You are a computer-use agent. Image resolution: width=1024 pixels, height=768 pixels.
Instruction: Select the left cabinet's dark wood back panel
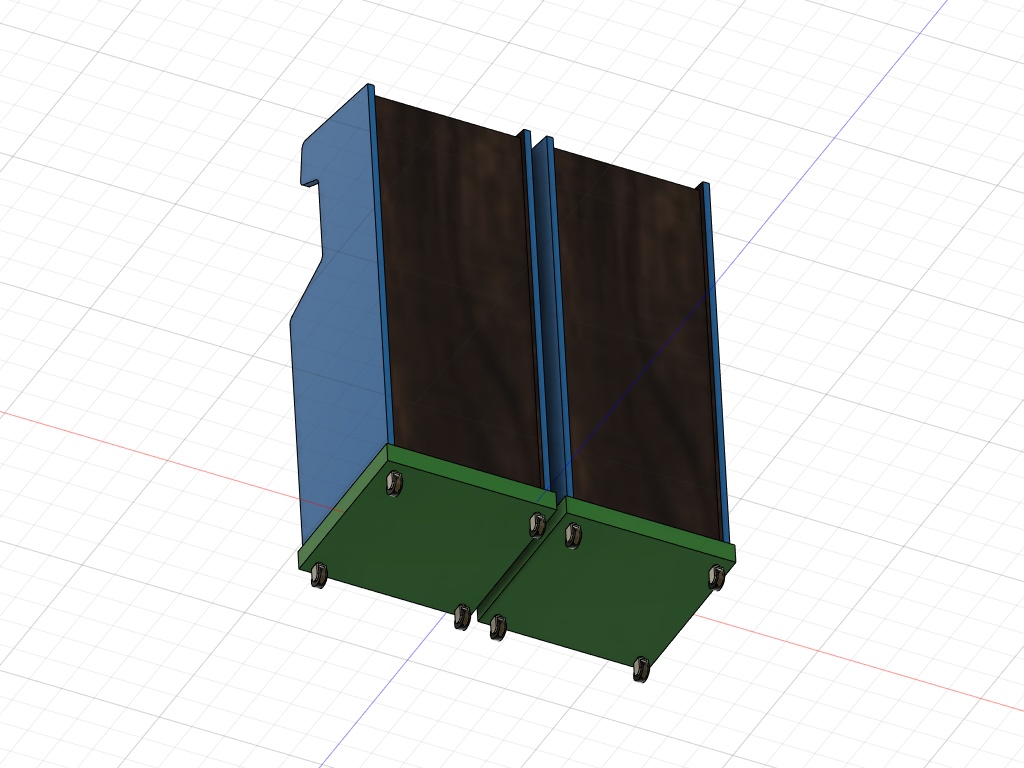(460, 294)
